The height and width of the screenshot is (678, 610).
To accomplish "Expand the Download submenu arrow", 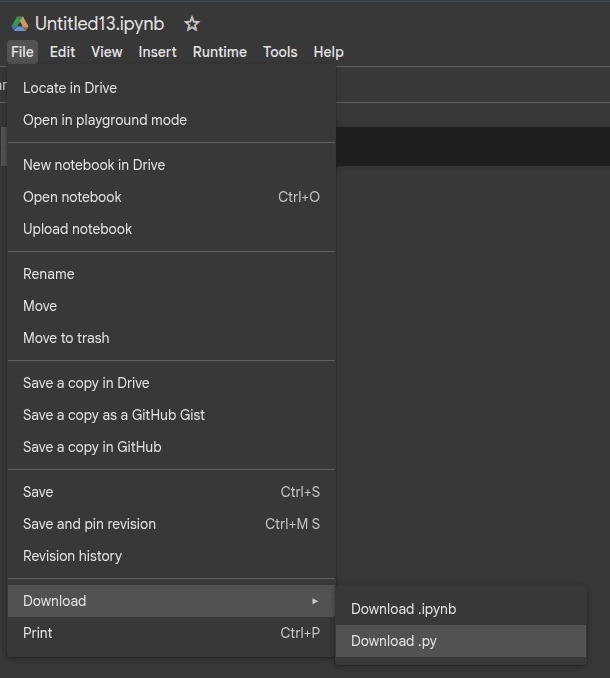I will pos(315,601).
